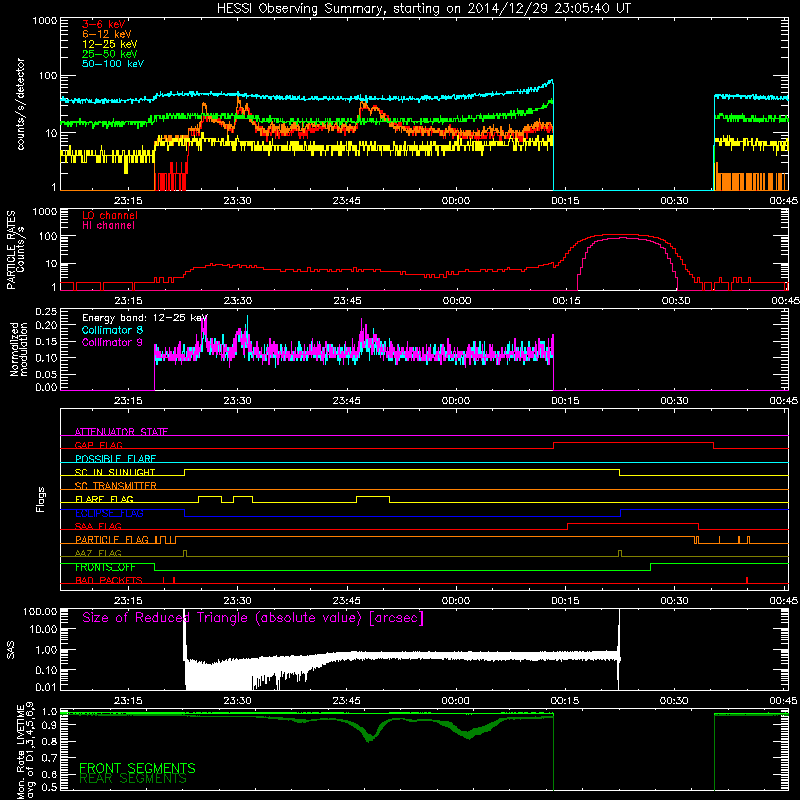Click the 0.25 value on modulation axis
This screenshot has height=800, width=800.
coord(46,311)
